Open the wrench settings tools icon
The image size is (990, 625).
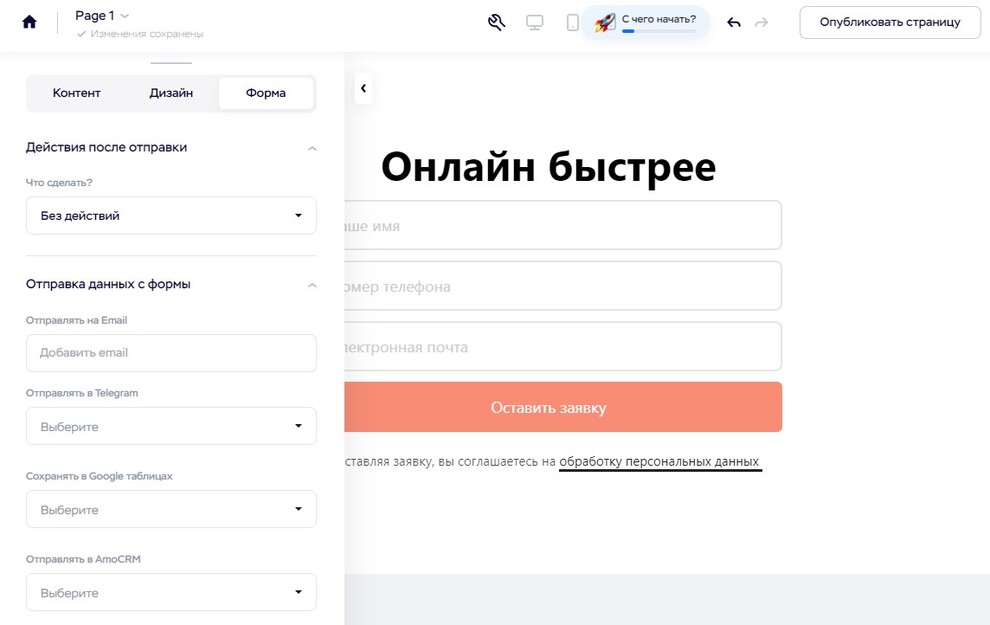click(x=496, y=23)
